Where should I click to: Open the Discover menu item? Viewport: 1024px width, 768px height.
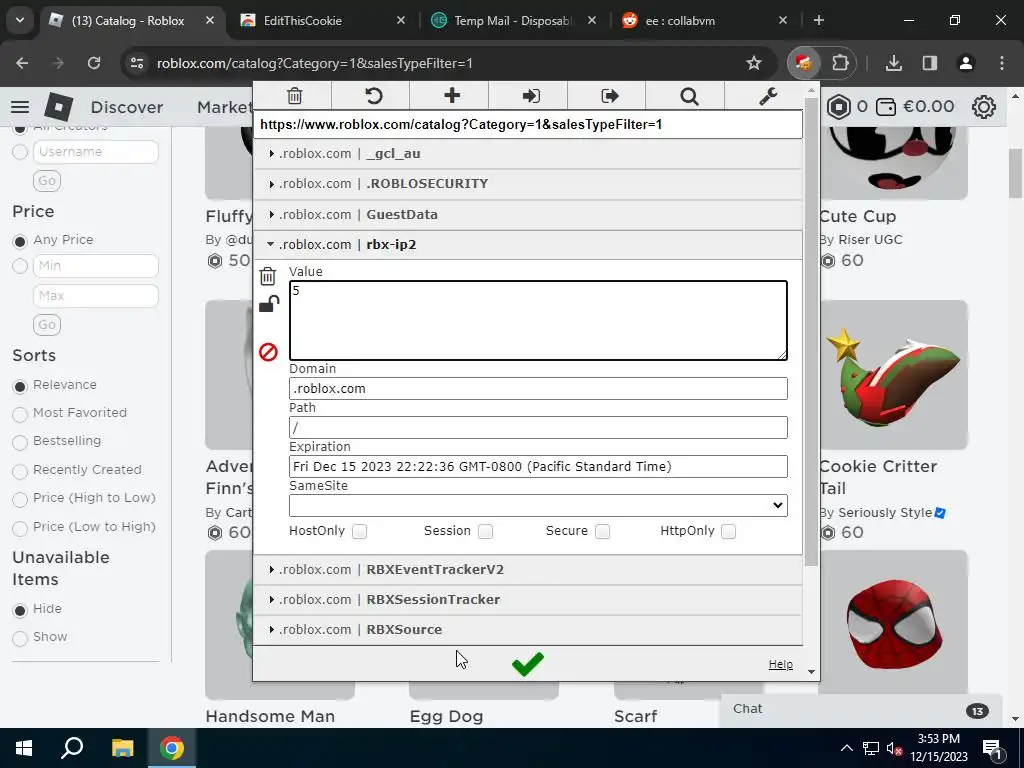(x=127, y=107)
